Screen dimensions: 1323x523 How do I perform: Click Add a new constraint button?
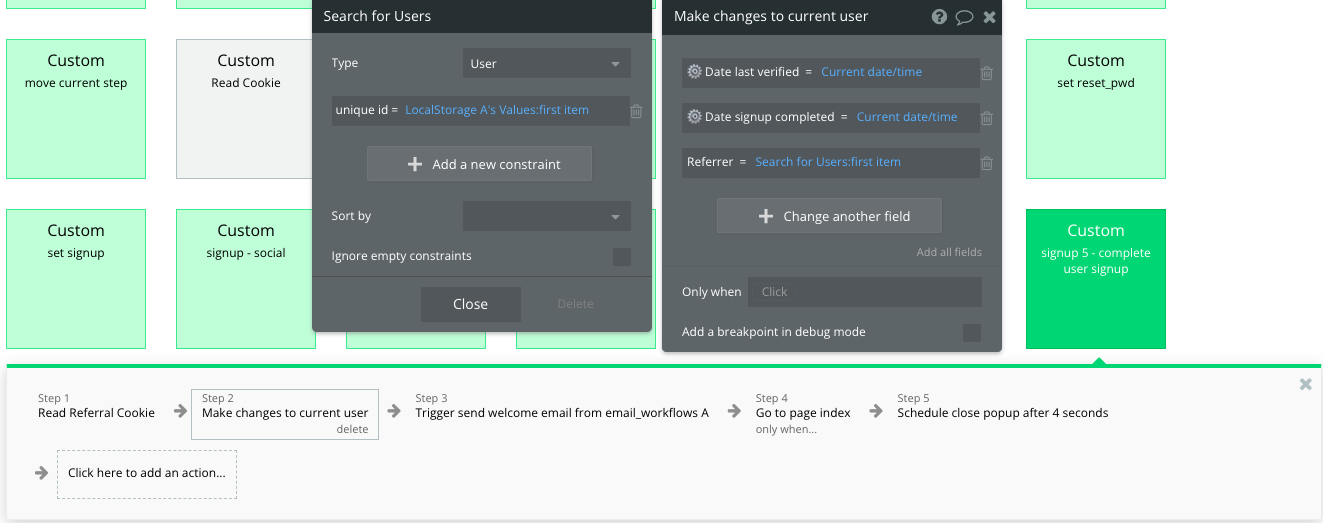(479, 164)
